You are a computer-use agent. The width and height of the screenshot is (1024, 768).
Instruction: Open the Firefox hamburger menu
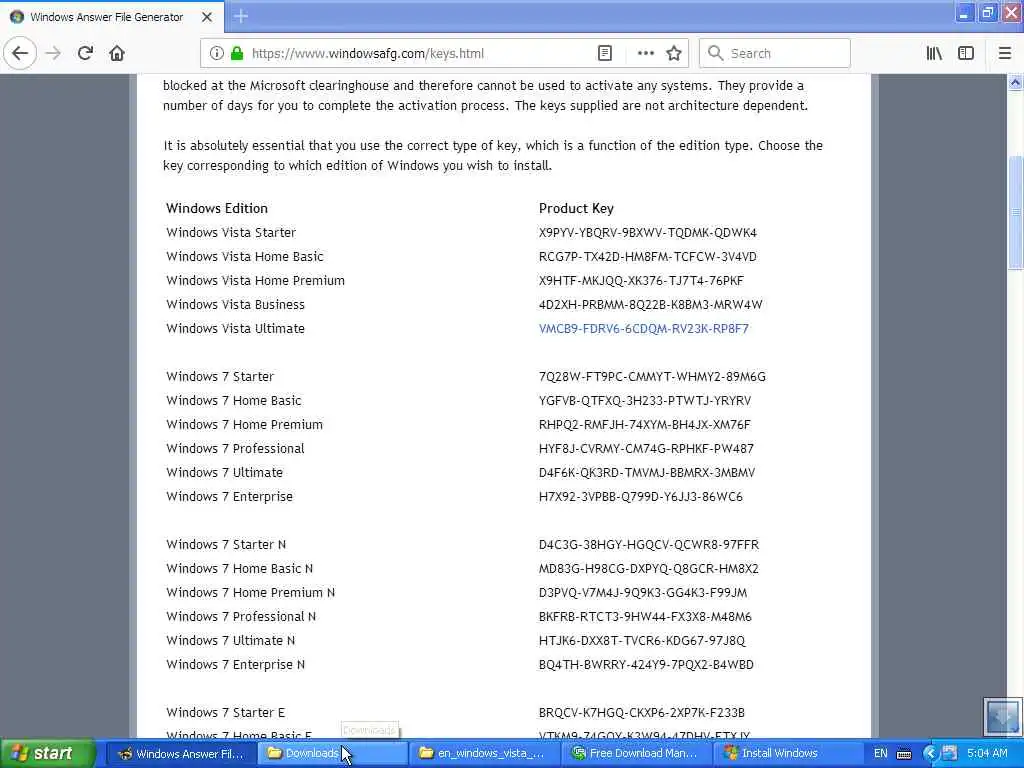(x=1004, y=53)
